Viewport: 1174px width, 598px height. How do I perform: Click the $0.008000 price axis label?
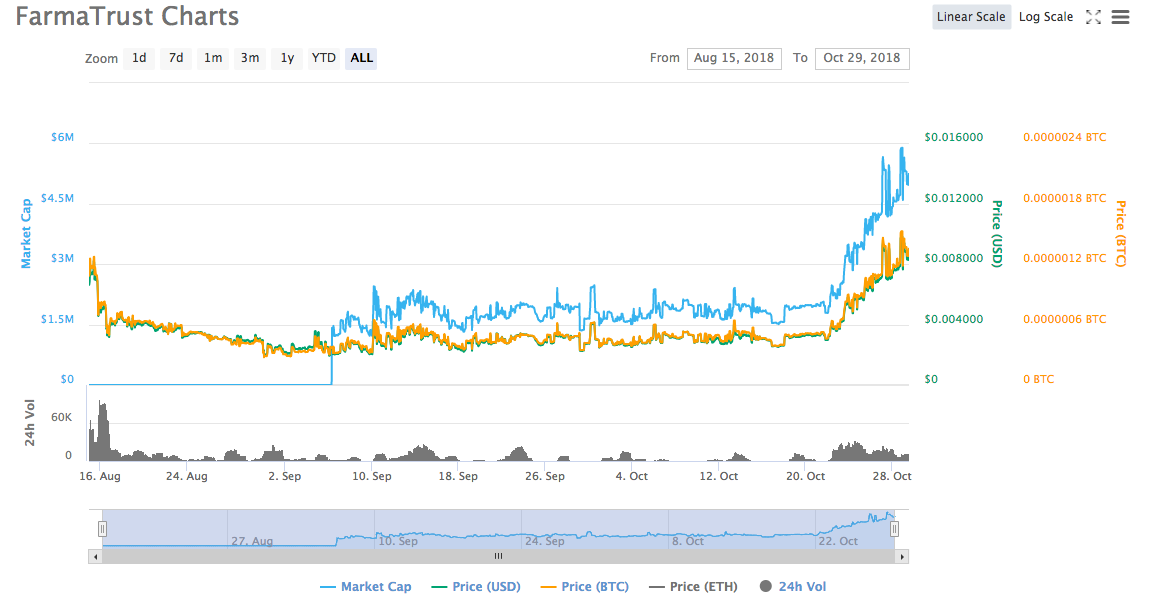[954, 258]
